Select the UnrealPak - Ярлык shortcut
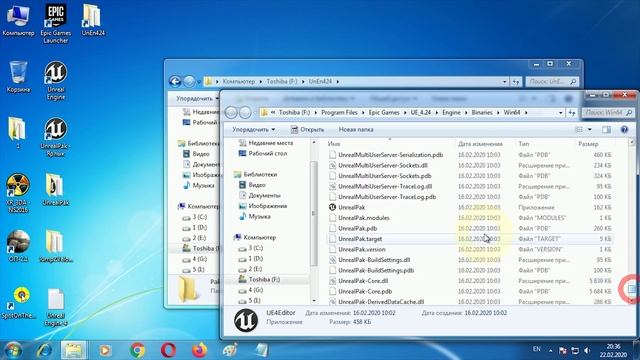The height and width of the screenshot is (360, 640). (56, 137)
